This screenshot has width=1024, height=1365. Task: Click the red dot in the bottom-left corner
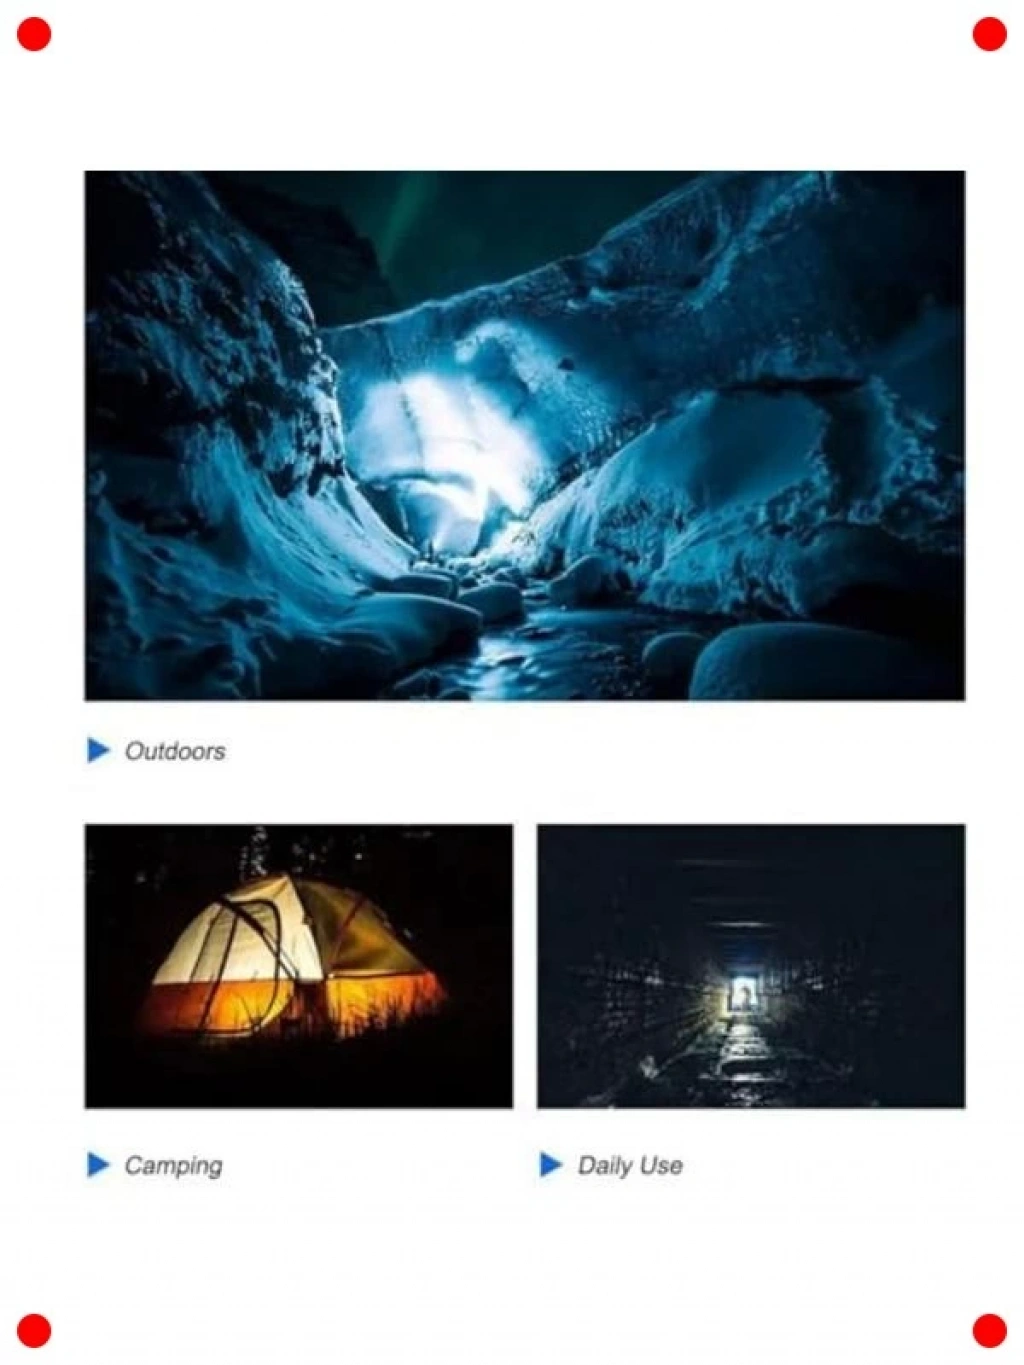pos(34,1331)
